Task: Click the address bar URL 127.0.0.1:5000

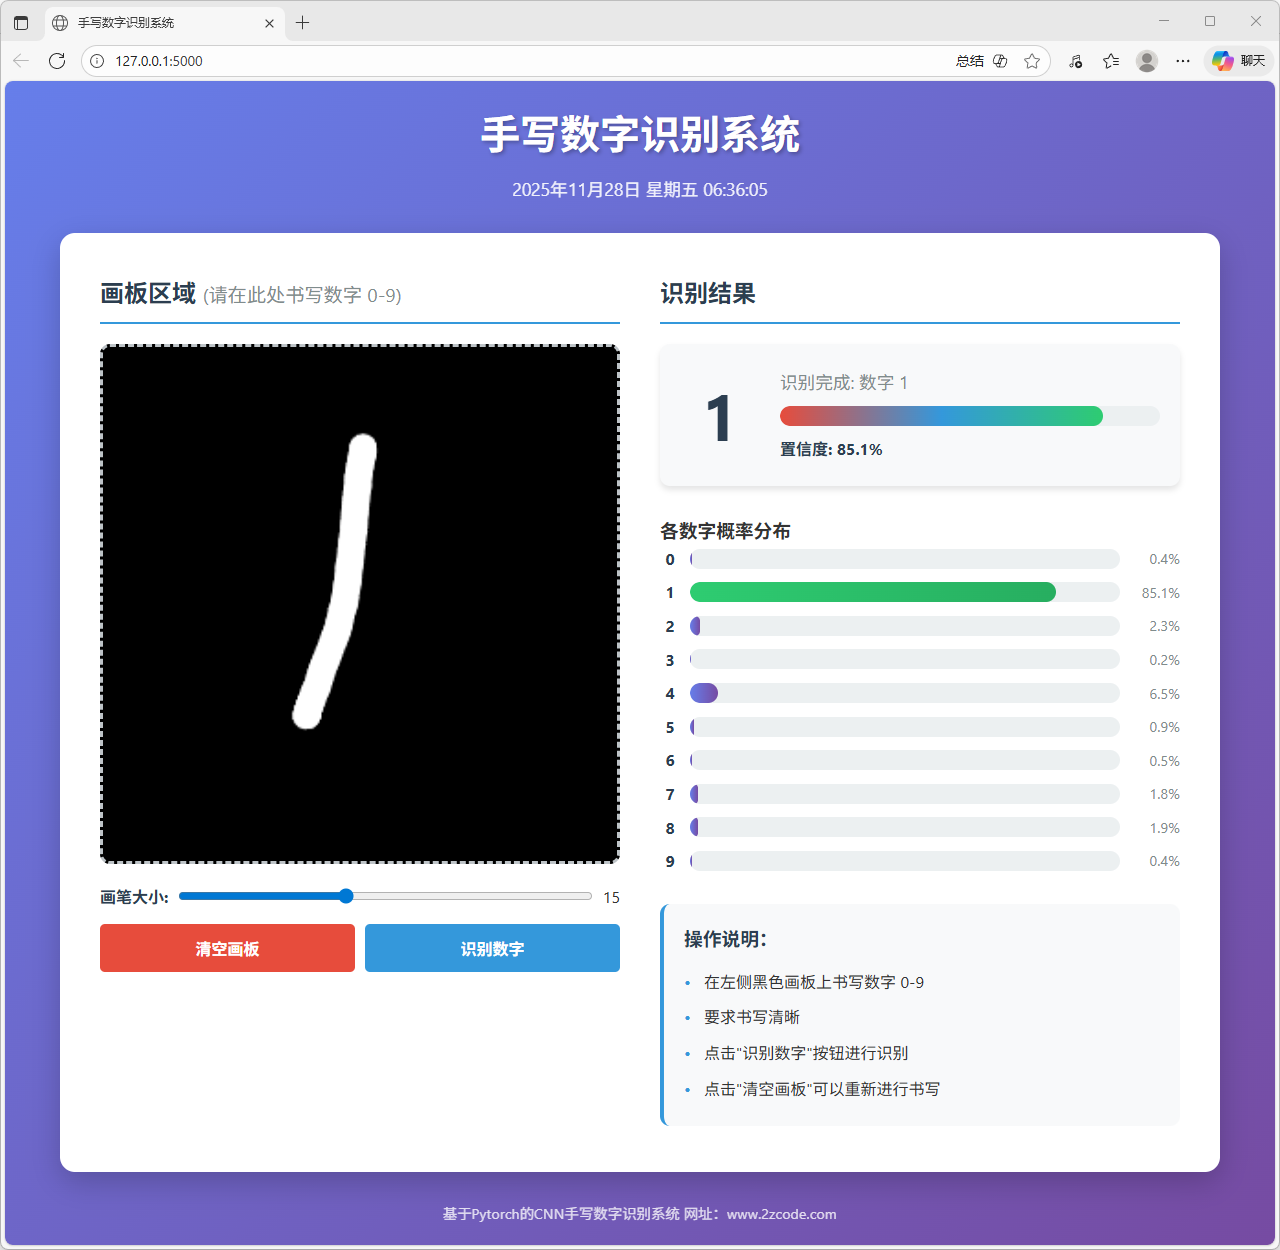Action: tap(159, 61)
